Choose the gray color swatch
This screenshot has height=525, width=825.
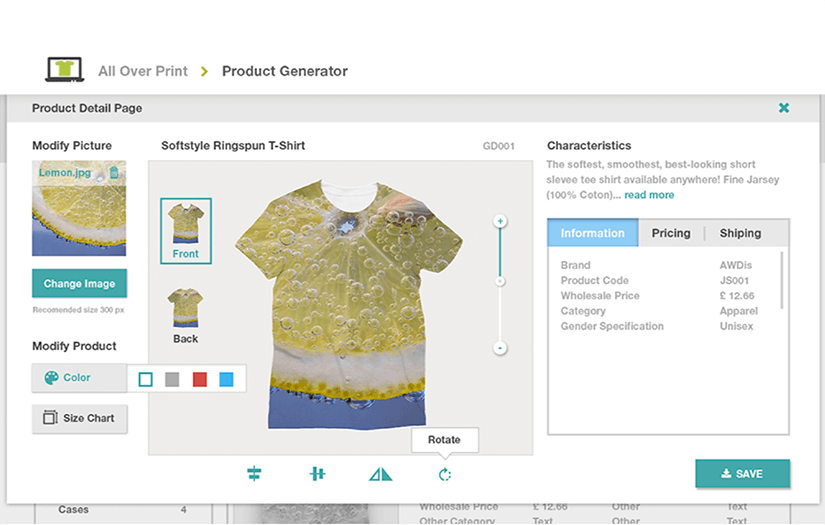(172, 379)
